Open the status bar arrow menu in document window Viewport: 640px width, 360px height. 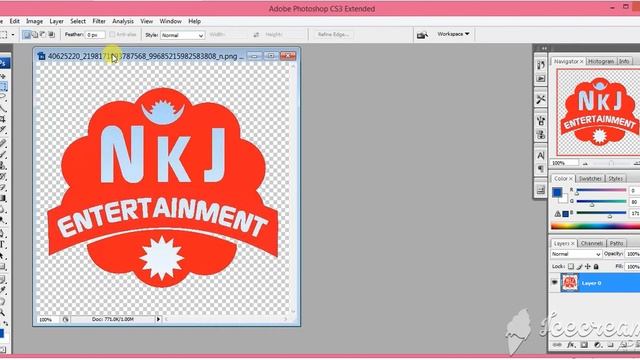click(158, 319)
